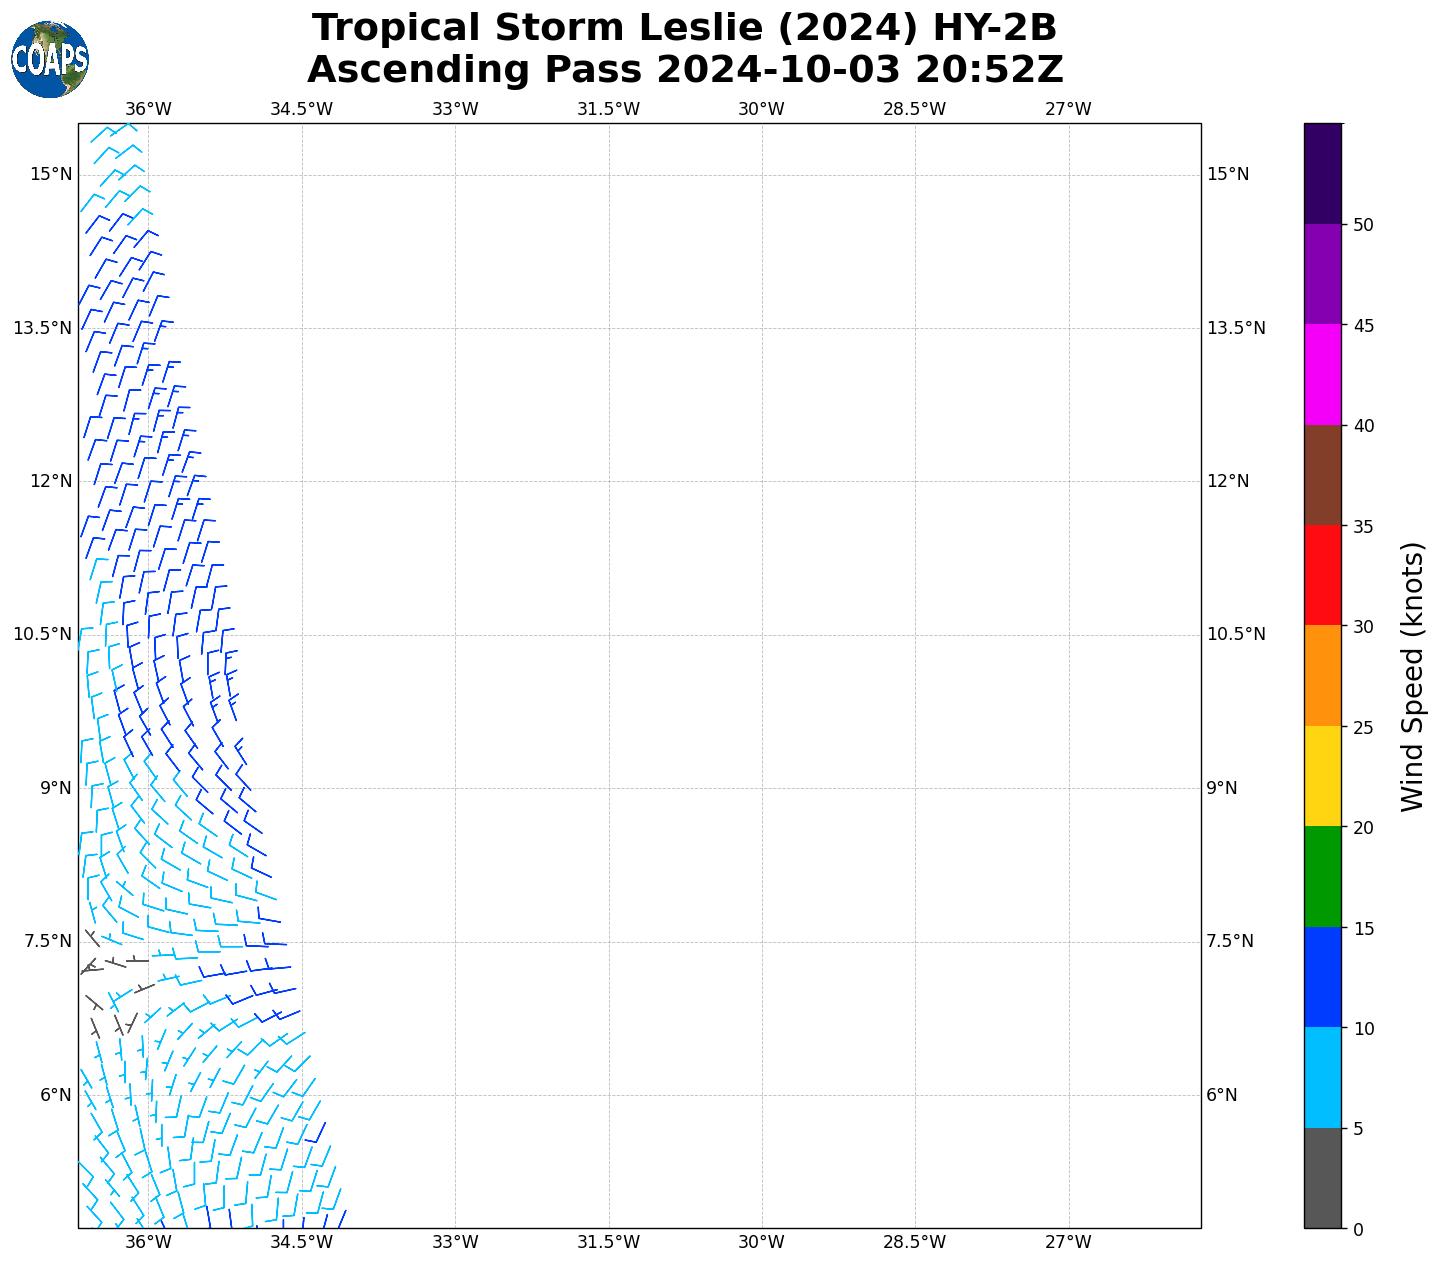Pick the yellow 20-25 knots colorbar segment
1441x1264 pixels.
[1322, 776]
